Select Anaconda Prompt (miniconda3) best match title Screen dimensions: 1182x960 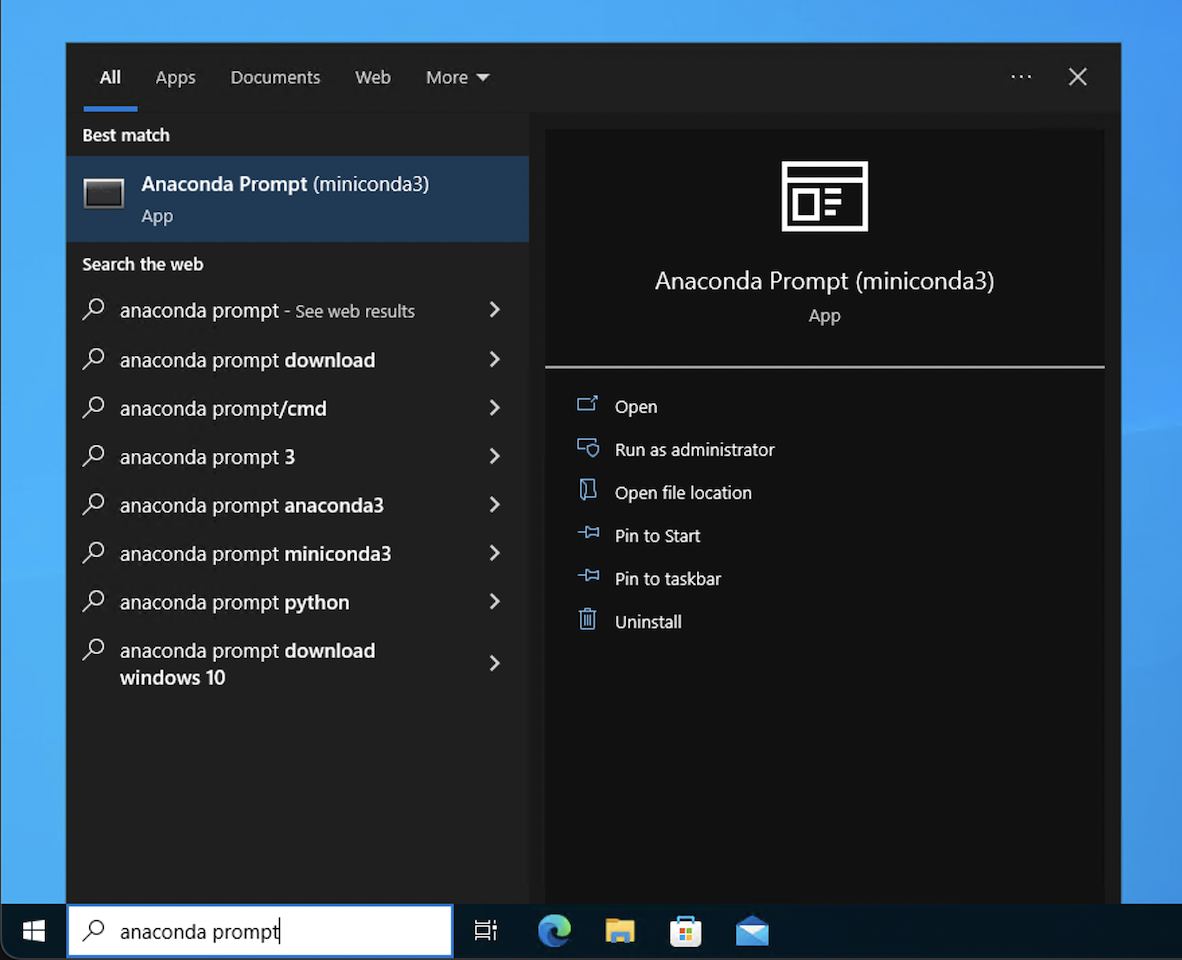coord(285,184)
